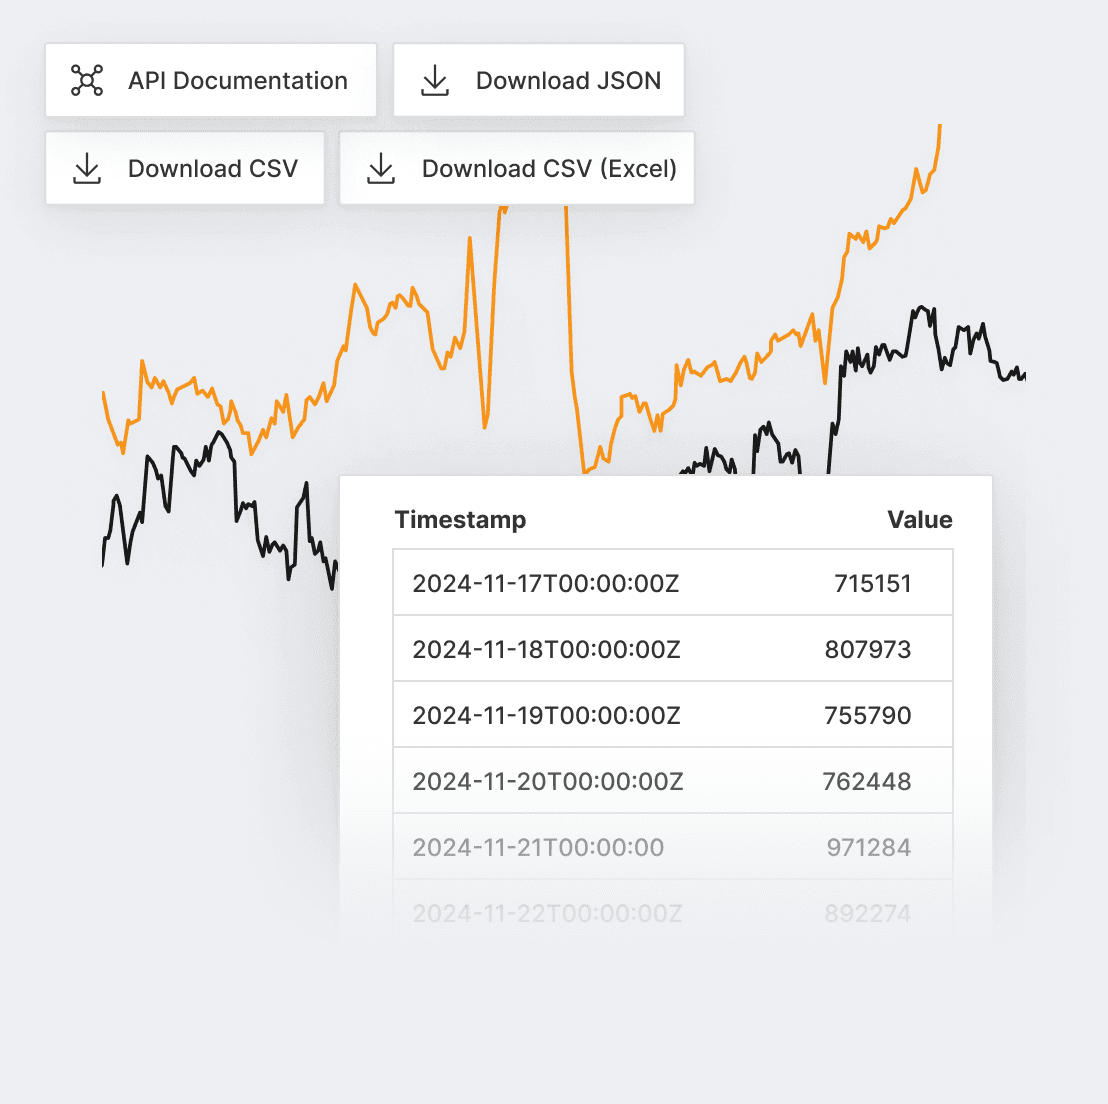This screenshot has width=1108, height=1104.
Task: Select the row dated 2024-11-20
Action: (672, 781)
